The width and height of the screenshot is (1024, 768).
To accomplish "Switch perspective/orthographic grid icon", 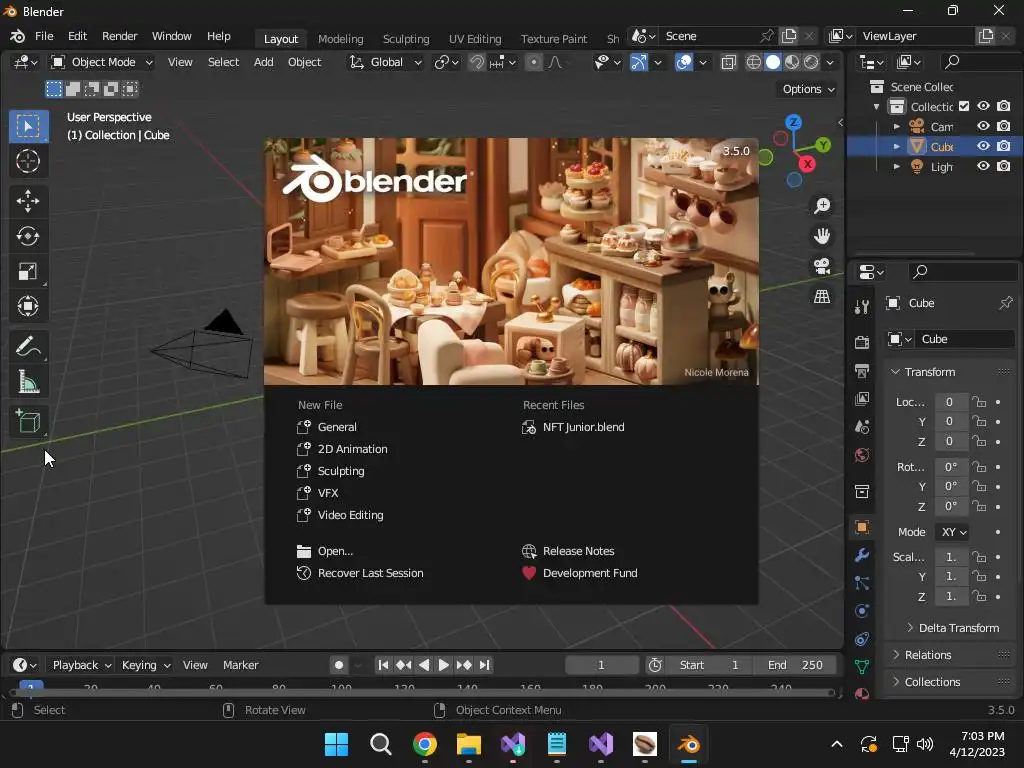I will 822,296.
